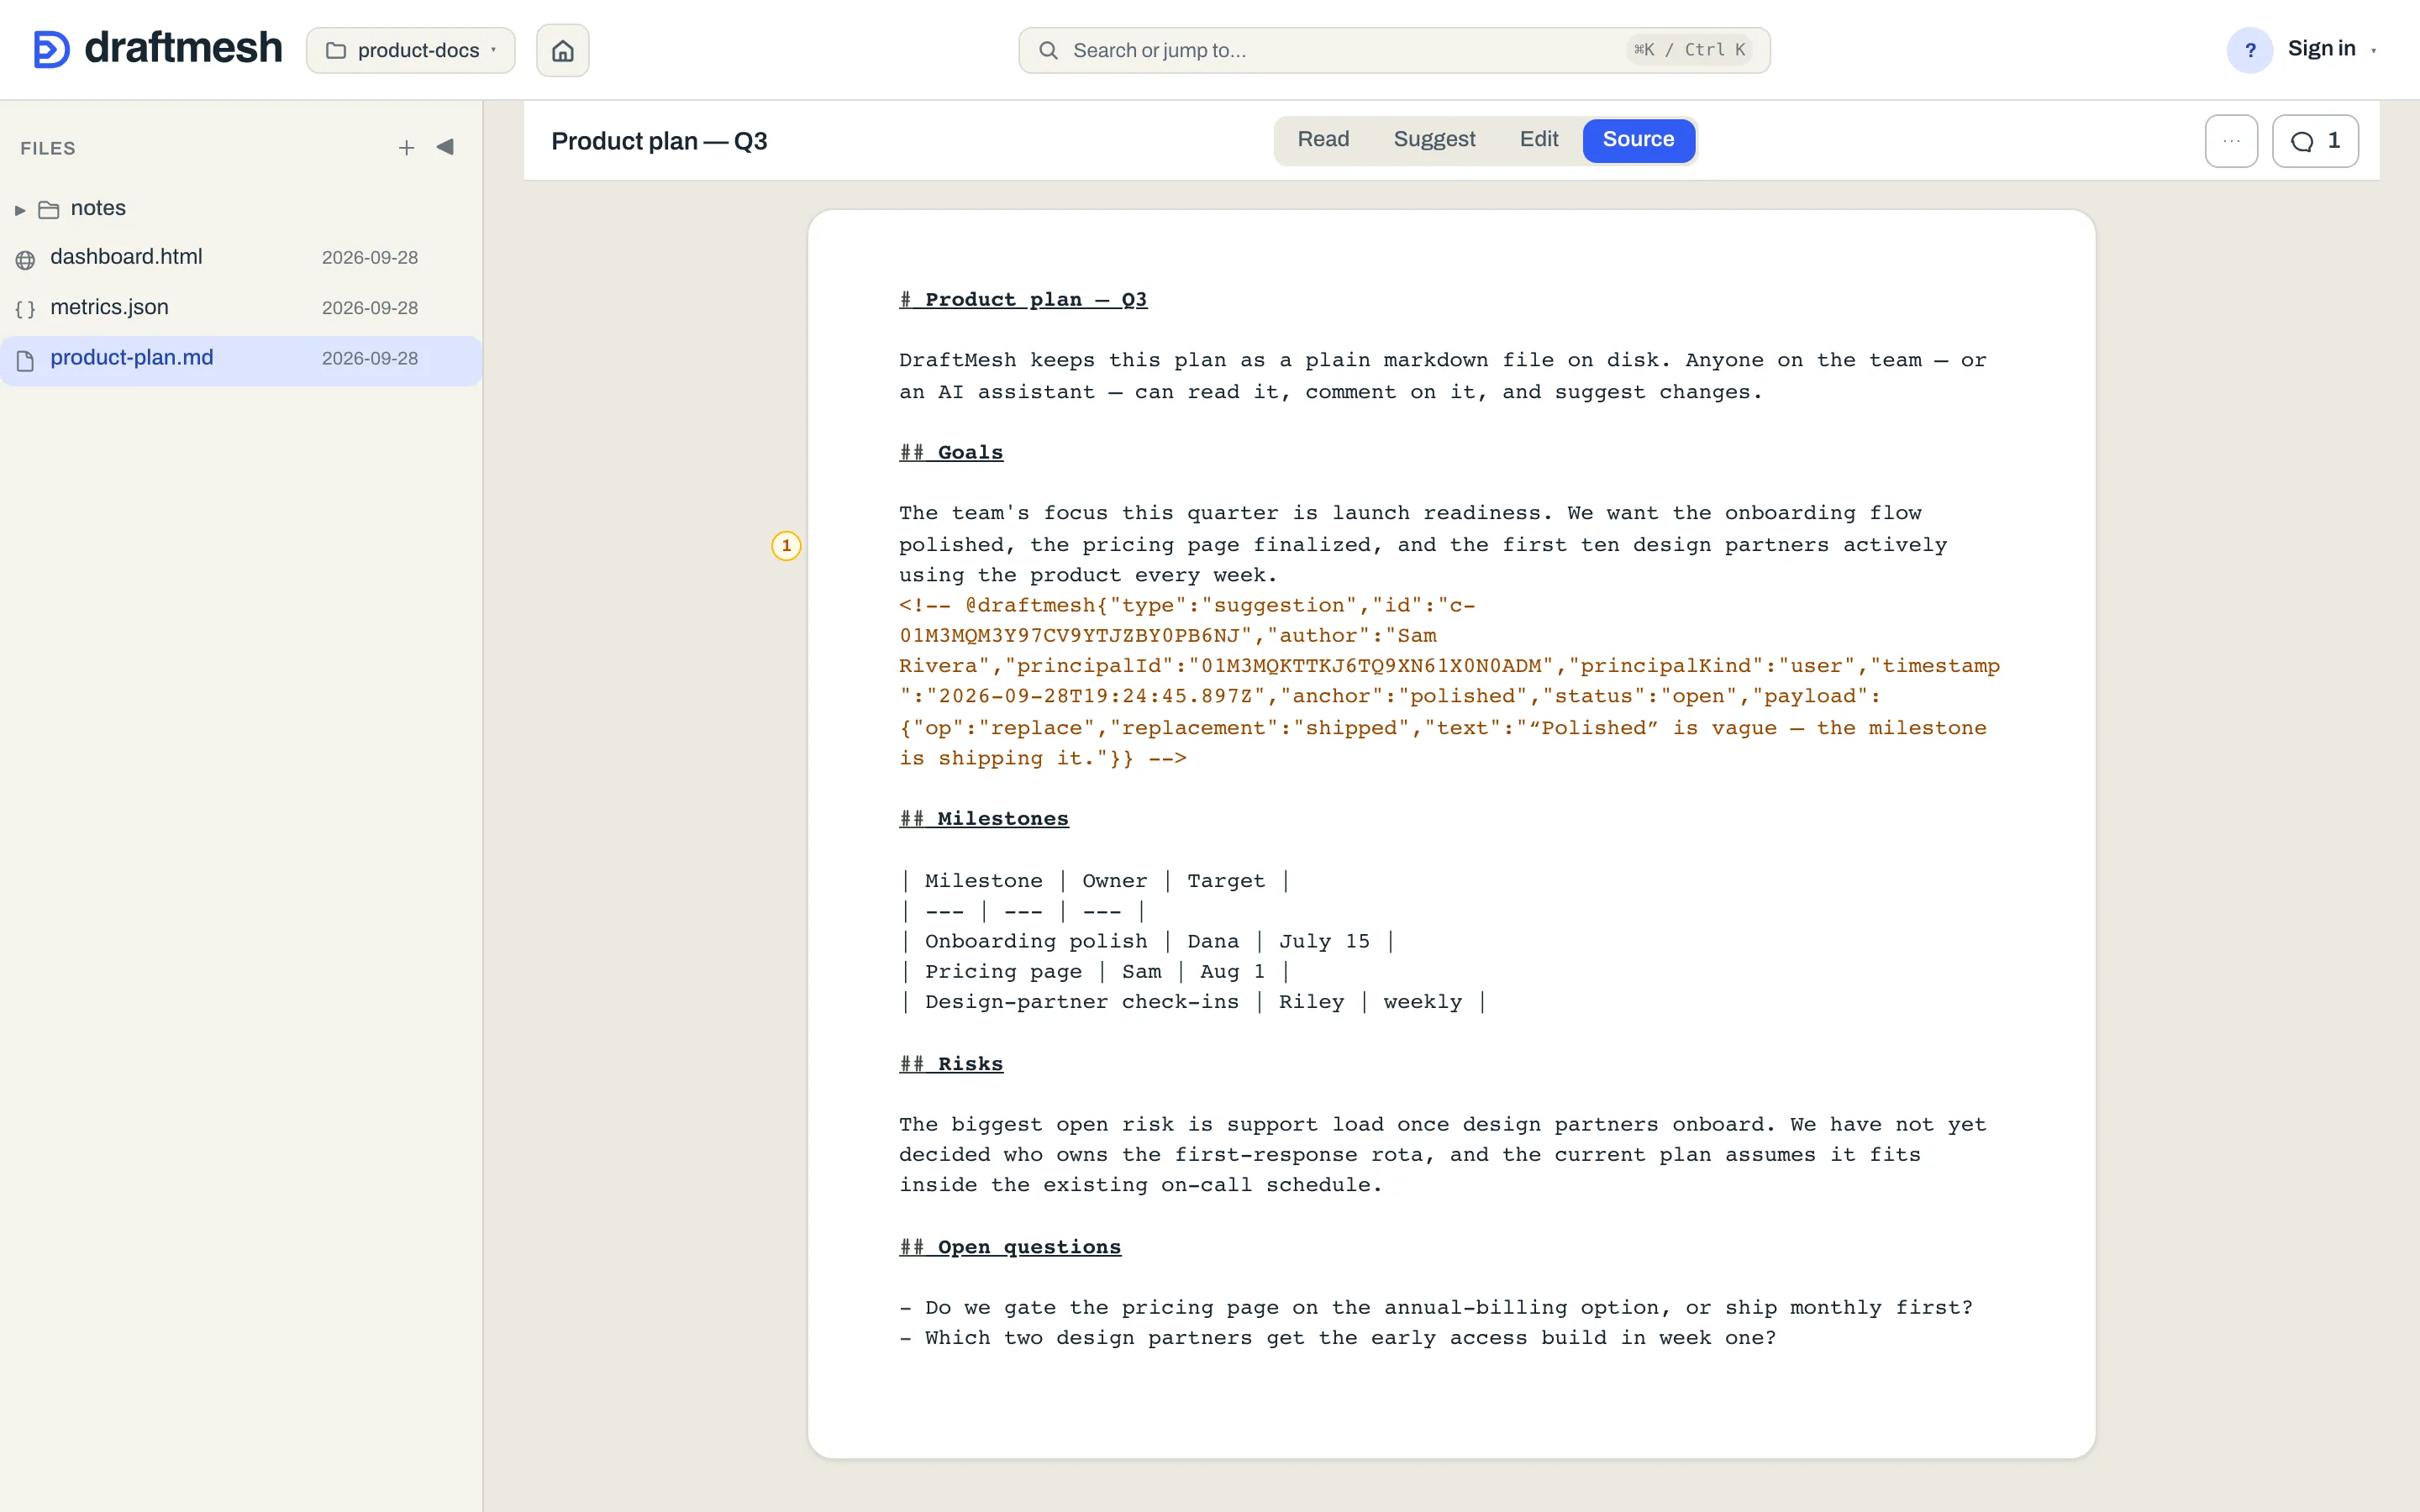Click the Sign in link
This screenshot has width=2420, height=1512.
(x=2321, y=49)
